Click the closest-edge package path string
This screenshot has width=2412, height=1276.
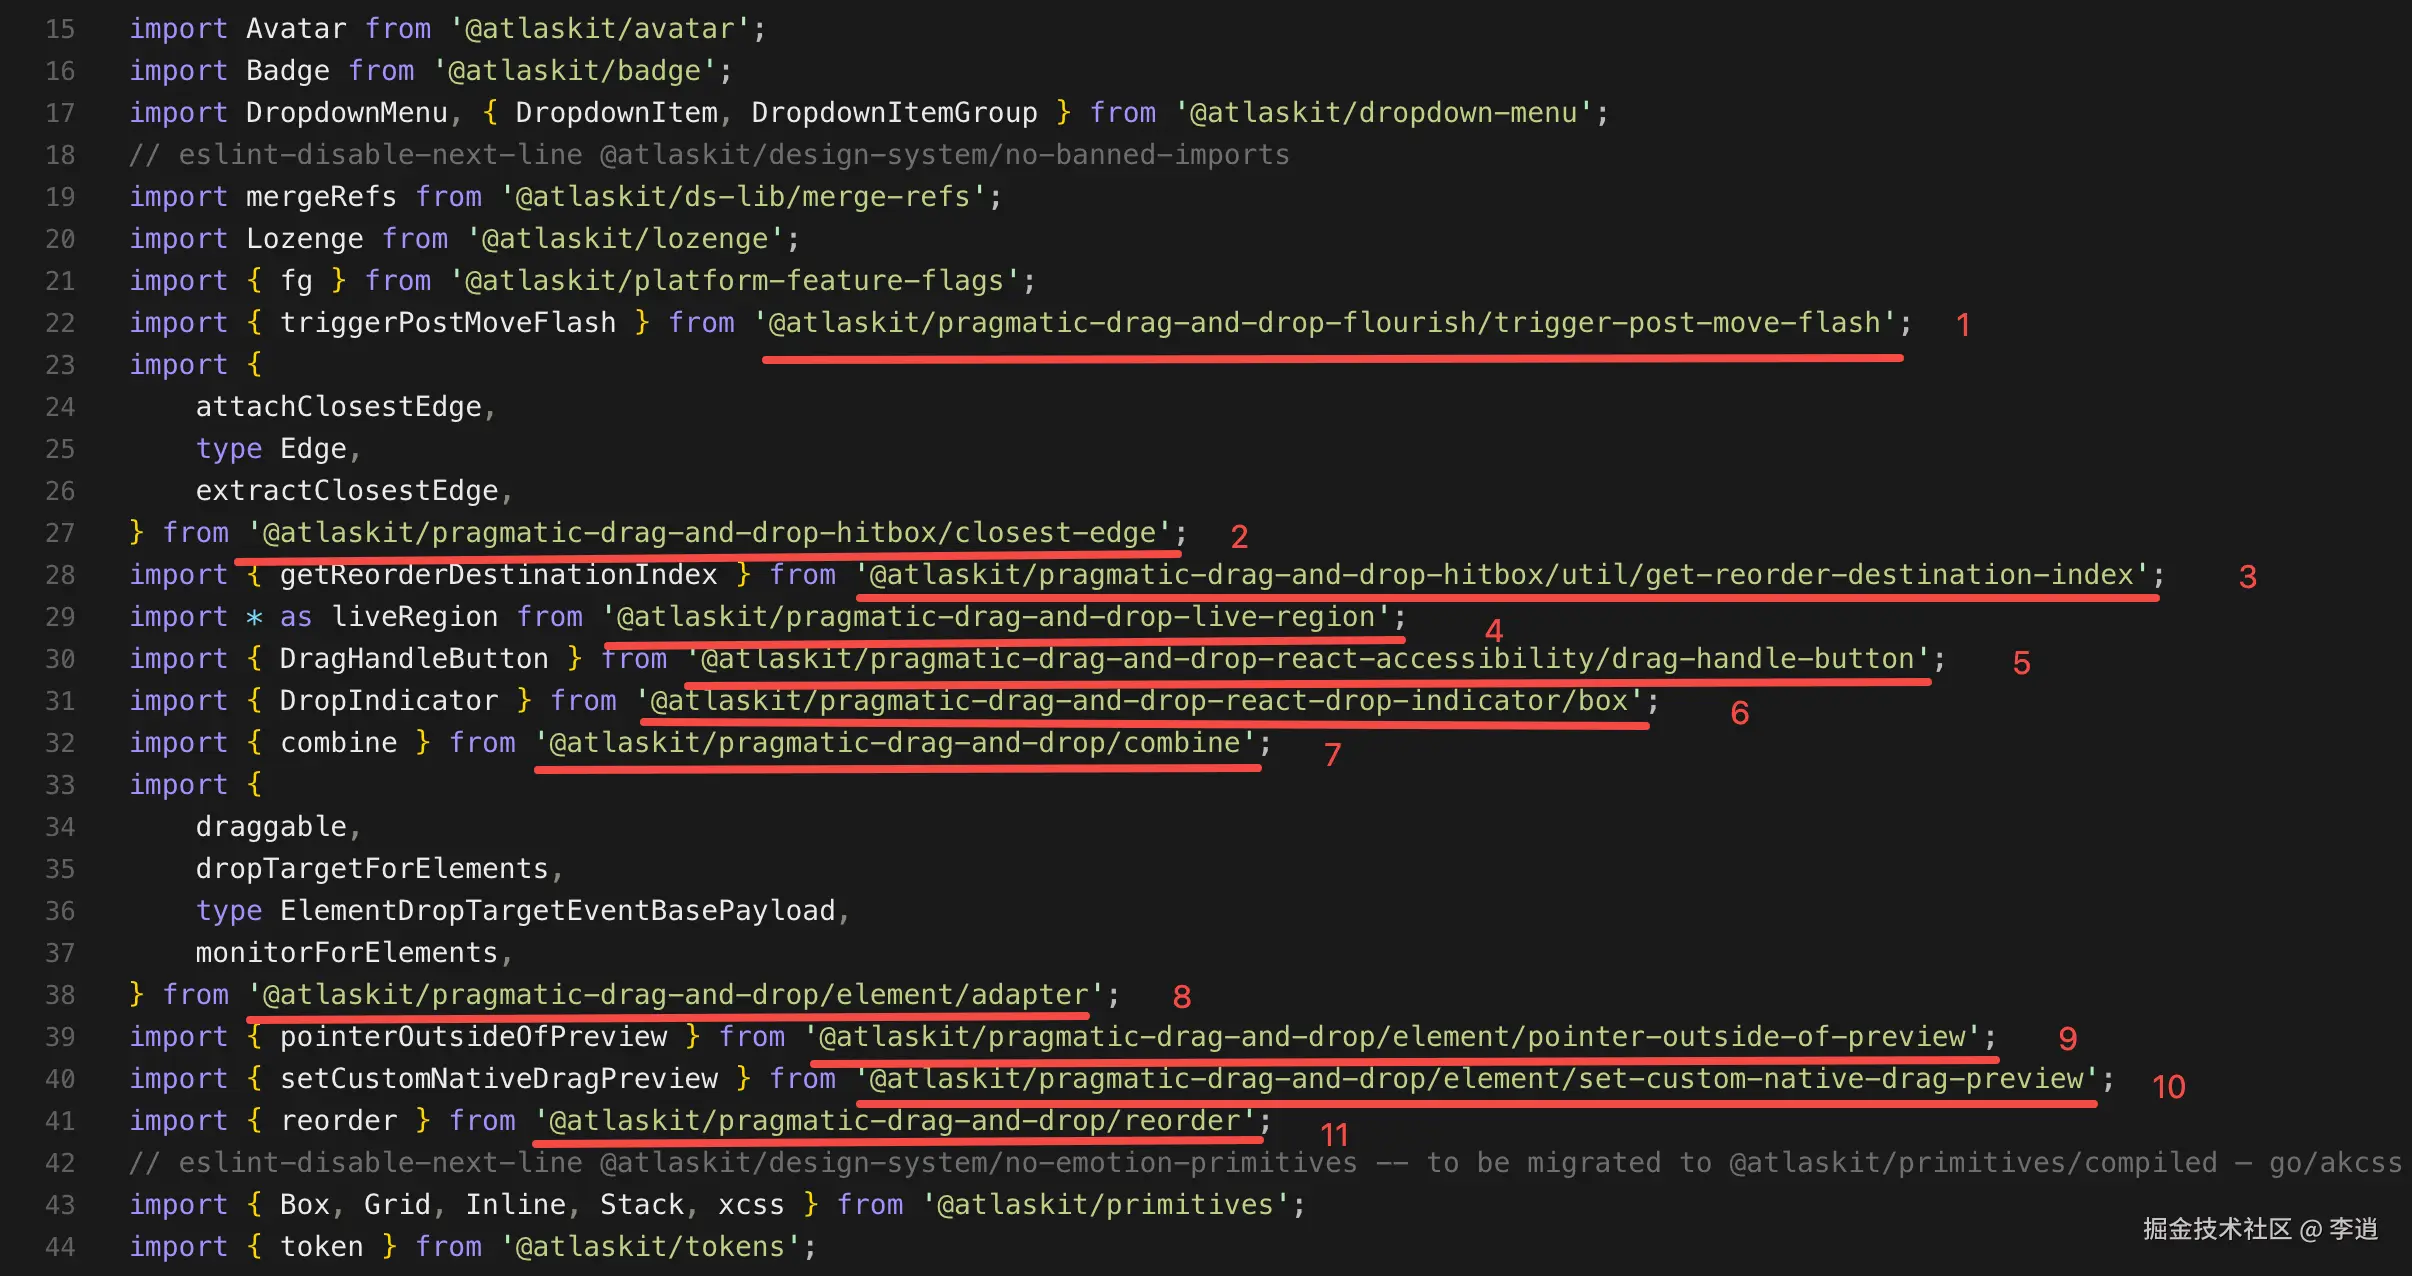pyautogui.click(x=709, y=533)
